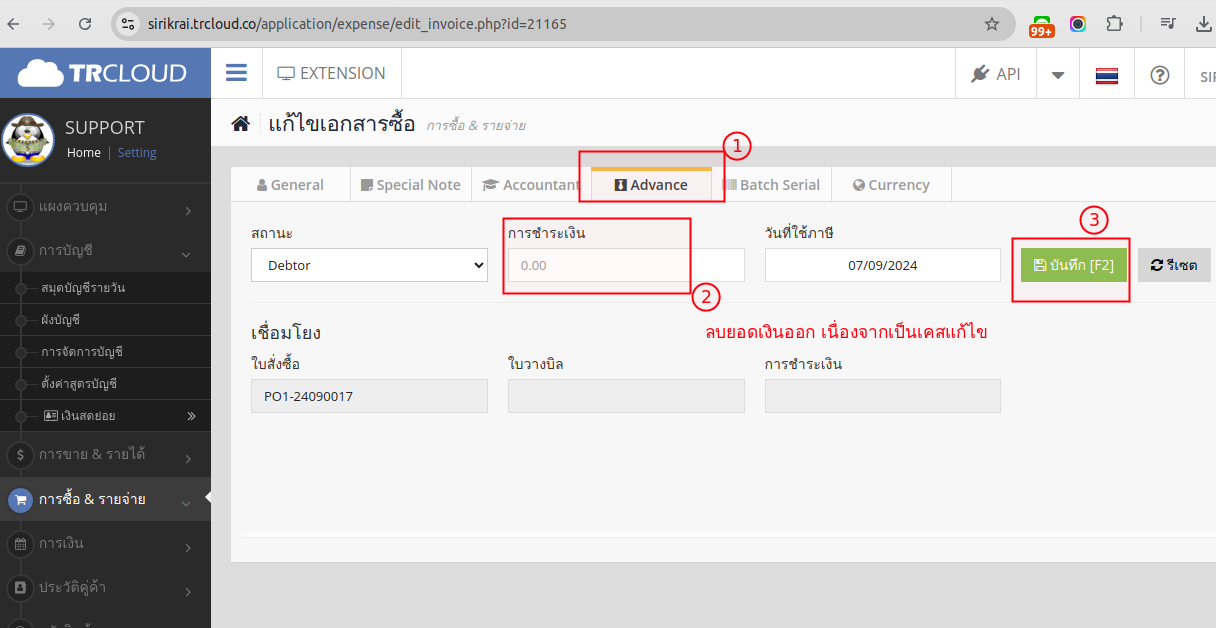Expand การขาย & รายได้ sidebar menu

point(105,455)
